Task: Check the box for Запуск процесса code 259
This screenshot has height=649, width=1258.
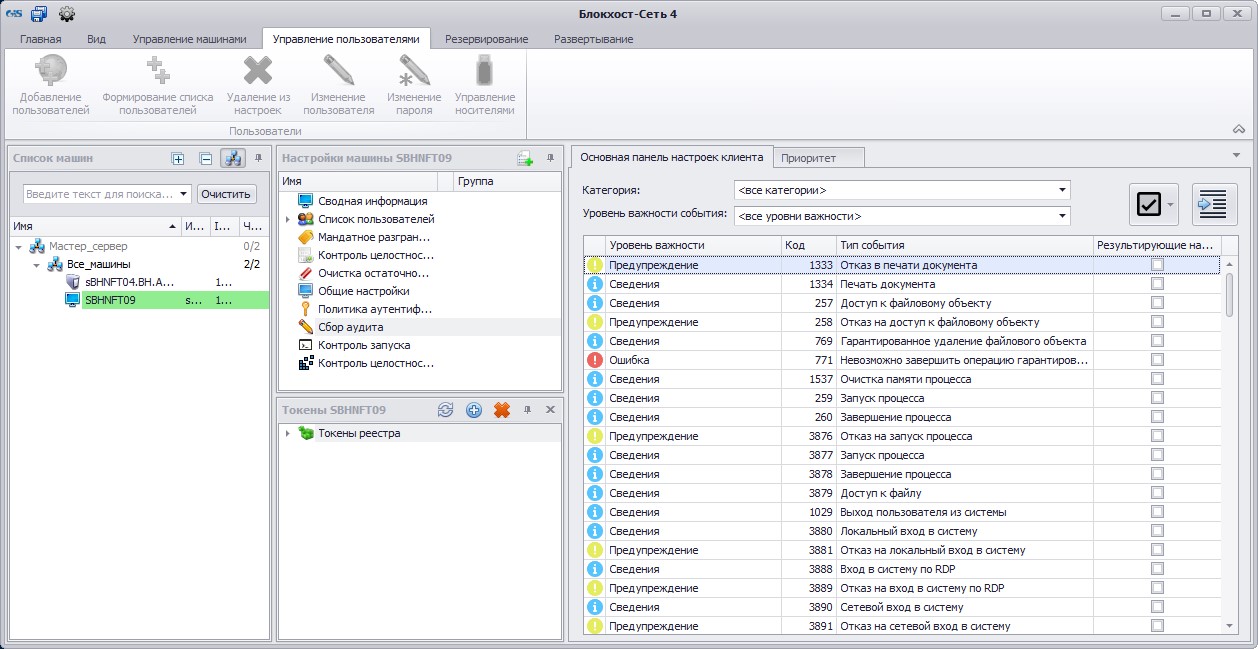Action: [x=1157, y=398]
